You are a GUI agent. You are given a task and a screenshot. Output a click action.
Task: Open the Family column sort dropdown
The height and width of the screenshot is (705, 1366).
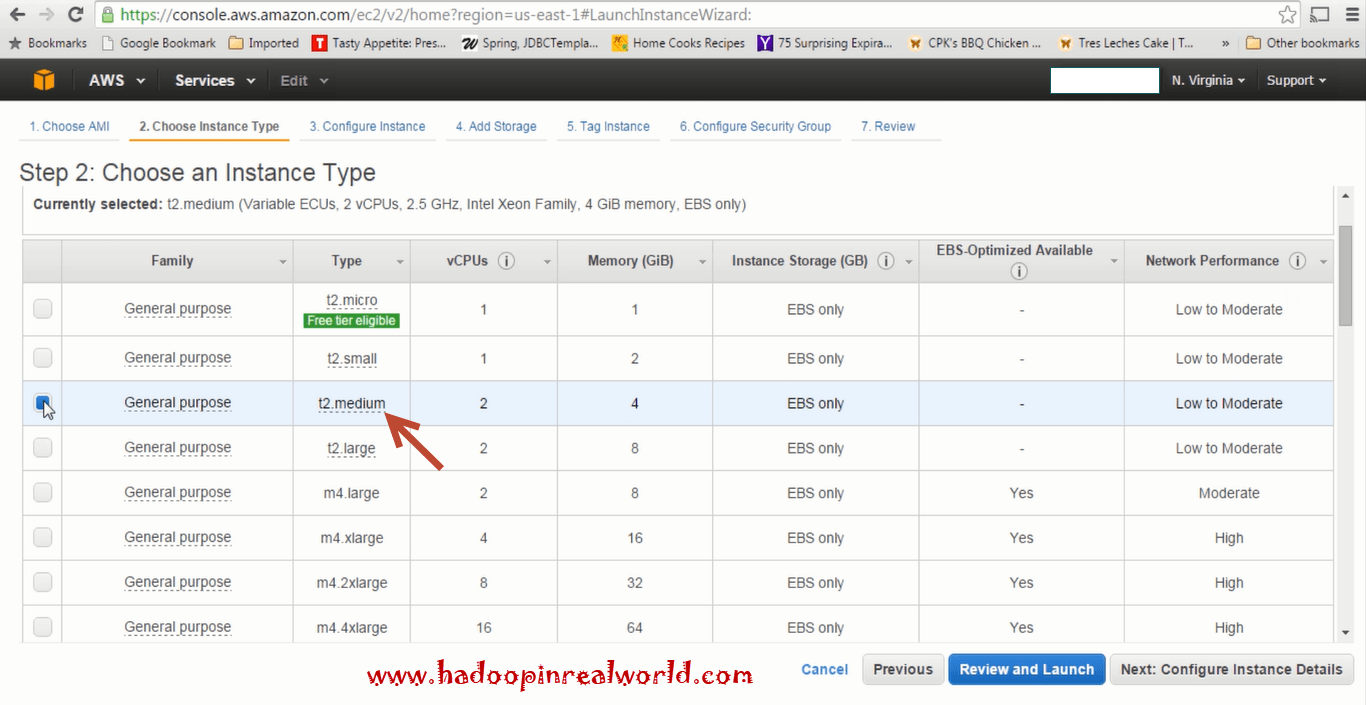coord(282,260)
